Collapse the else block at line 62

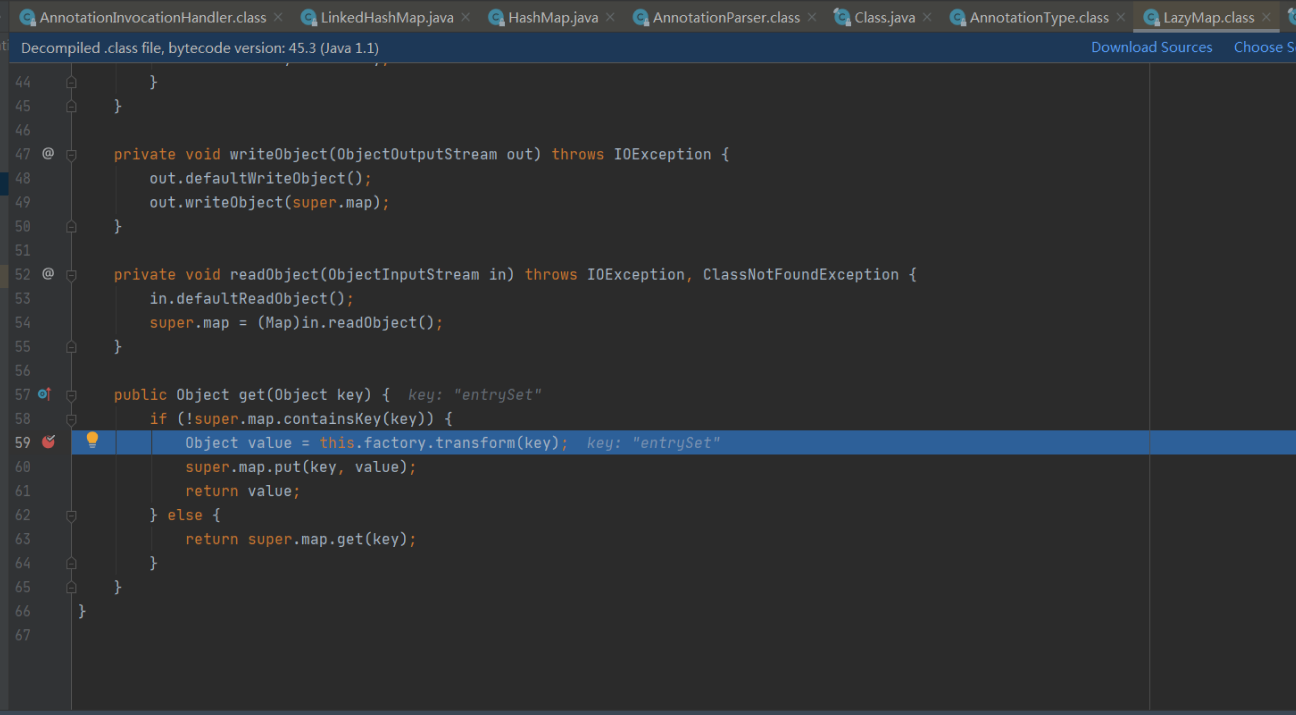coord(71,515)
